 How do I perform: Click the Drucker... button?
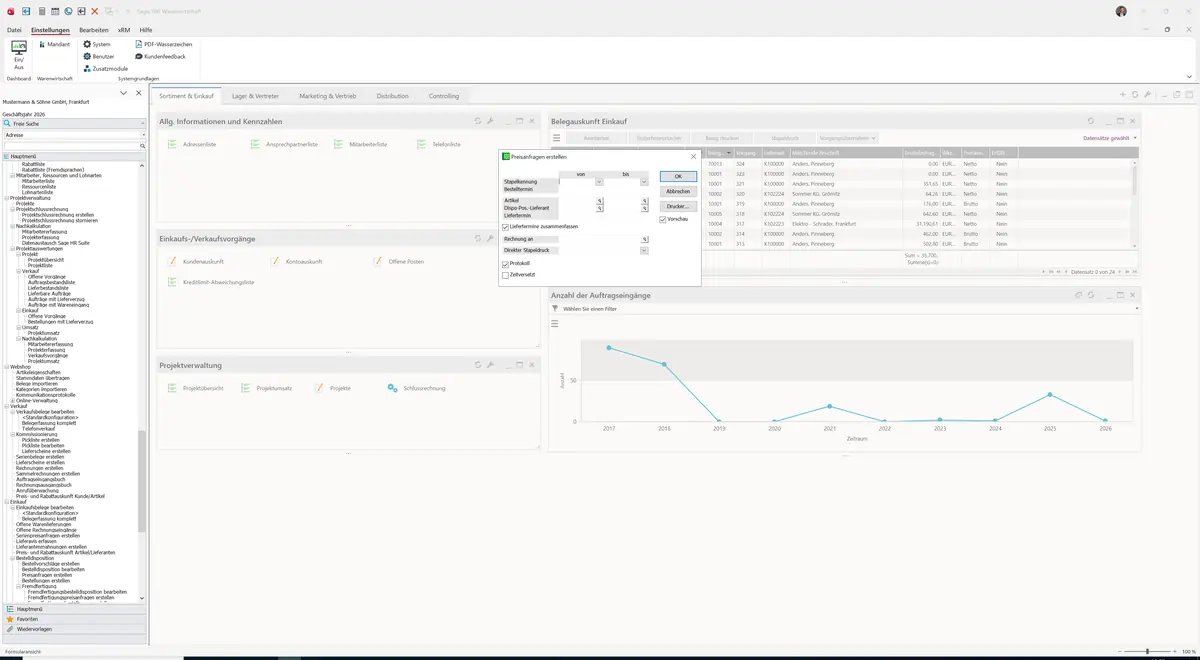(678, 206)
